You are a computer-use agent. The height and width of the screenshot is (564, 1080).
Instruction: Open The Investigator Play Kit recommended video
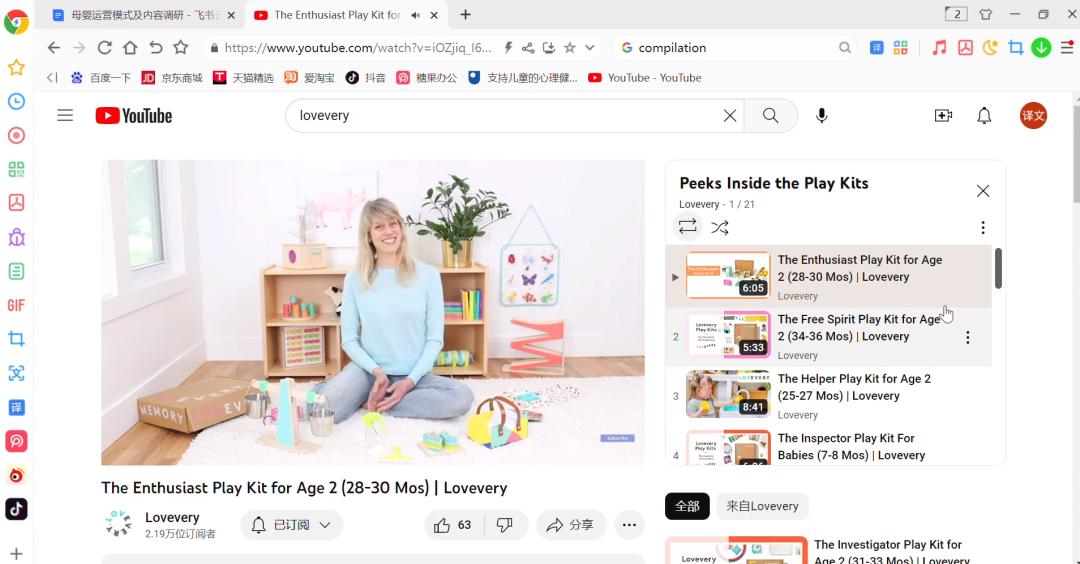pos(835,550)
